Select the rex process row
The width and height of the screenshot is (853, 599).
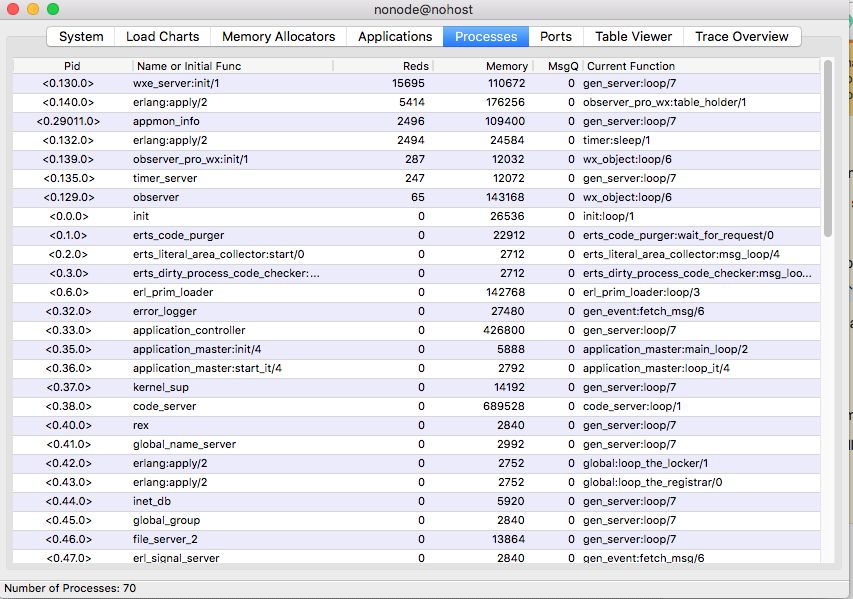tap(416, 425)
